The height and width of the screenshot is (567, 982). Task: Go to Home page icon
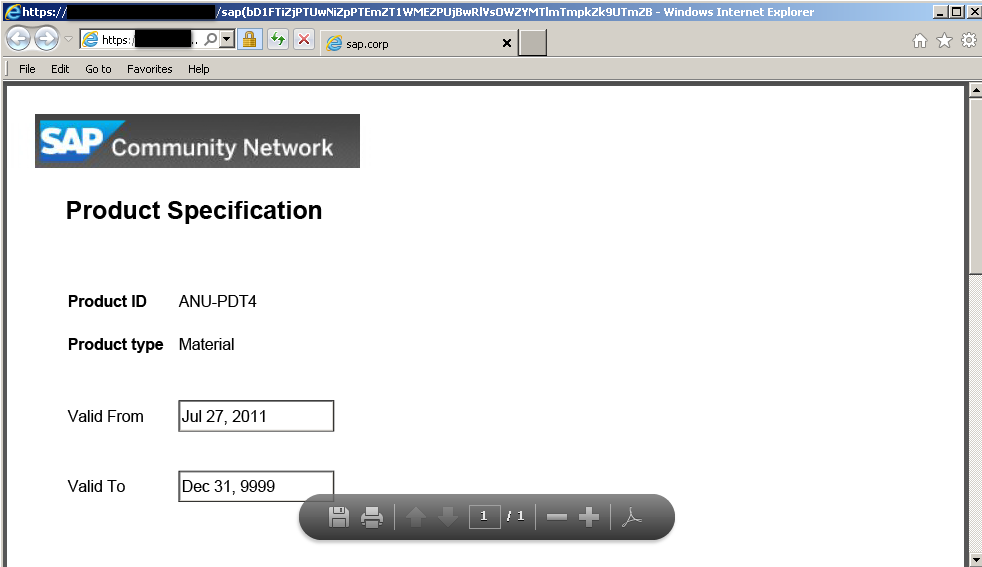coord(919,41)
